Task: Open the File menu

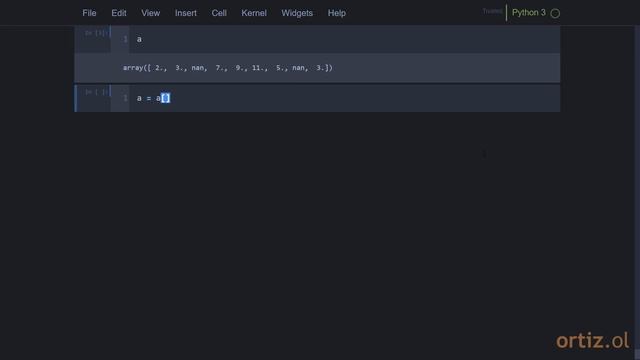Action: click(x=89, y=13)
